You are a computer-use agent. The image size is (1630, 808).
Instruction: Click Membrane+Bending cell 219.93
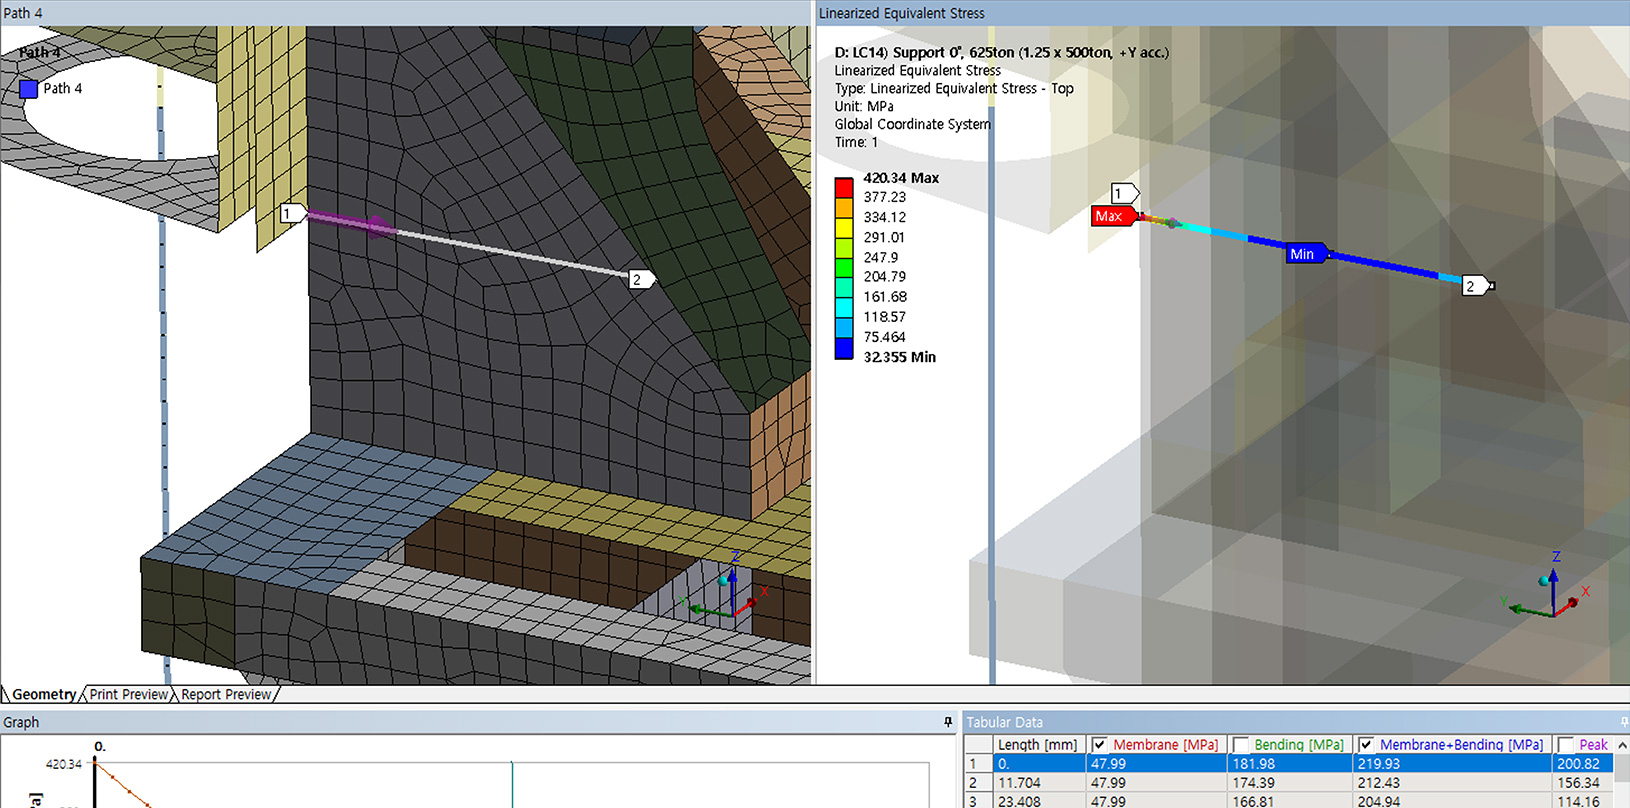1452,764
